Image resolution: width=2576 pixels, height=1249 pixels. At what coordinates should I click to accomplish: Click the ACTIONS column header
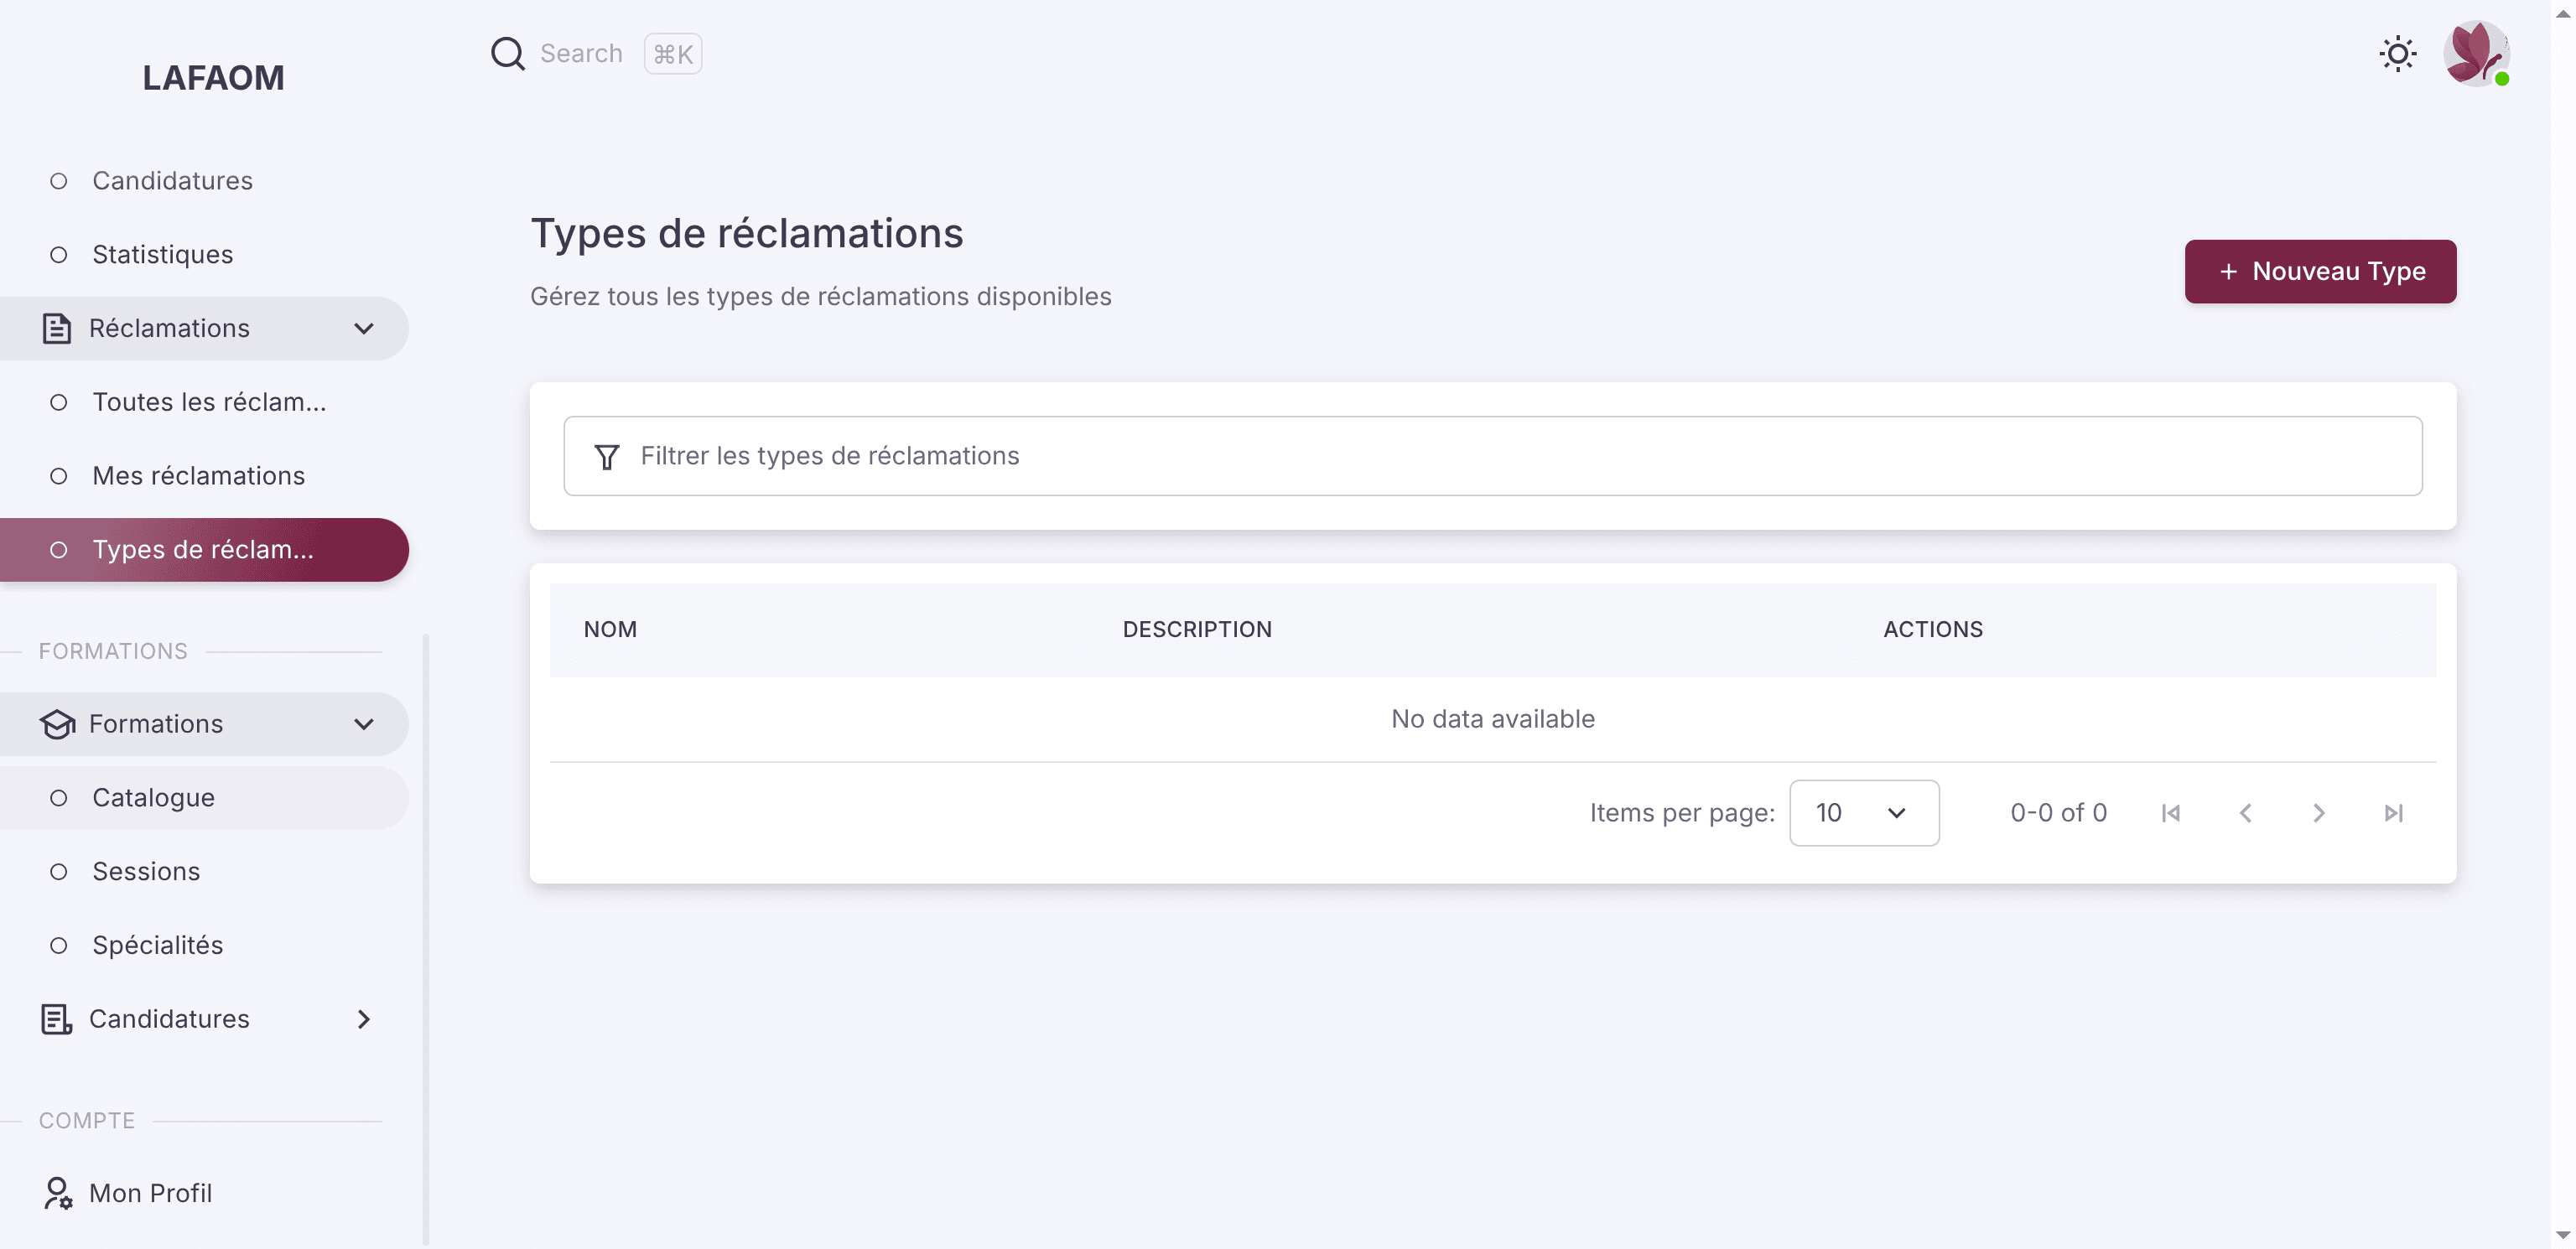pyautogui.click(x=1933, y=629)
